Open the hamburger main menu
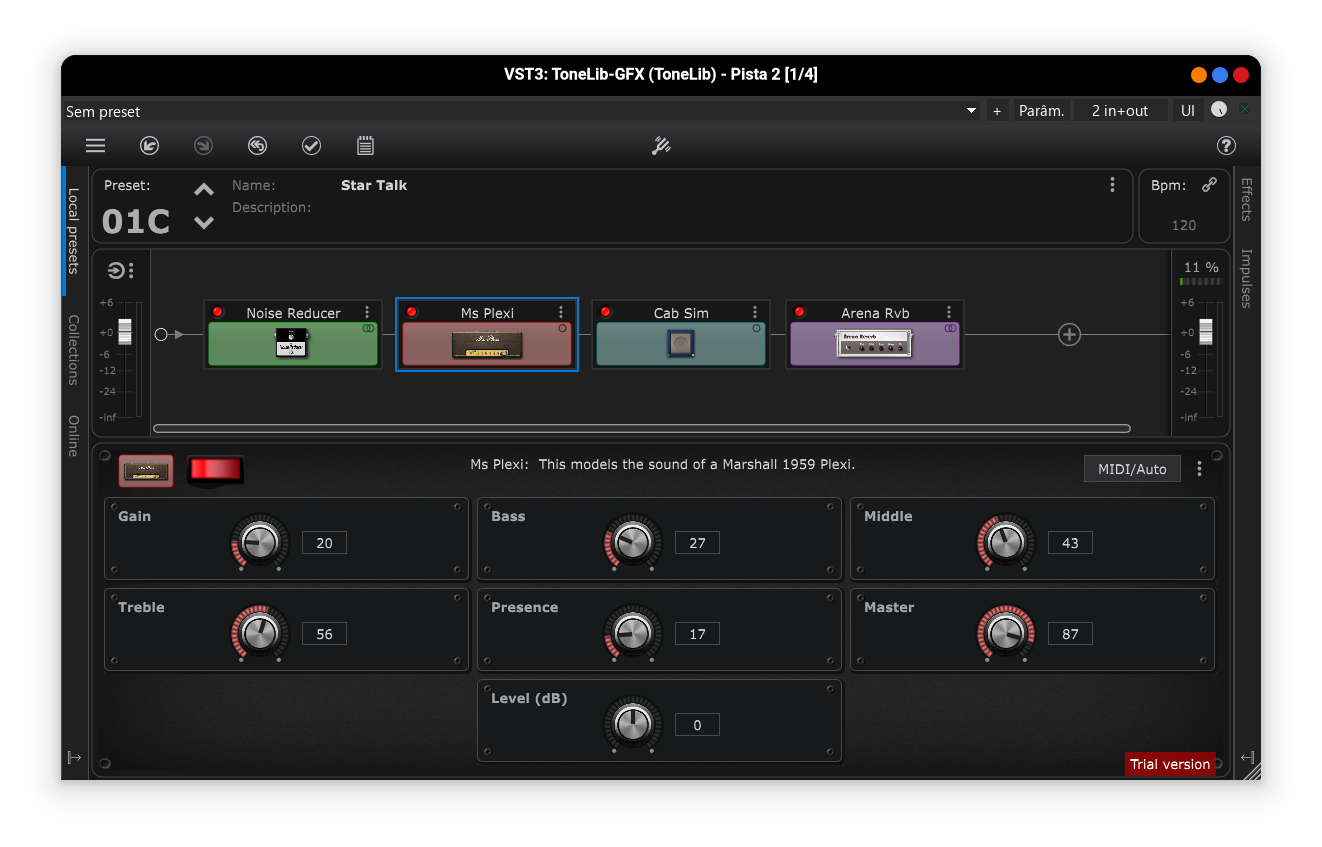1322x847 pixels. coord(95,146)
